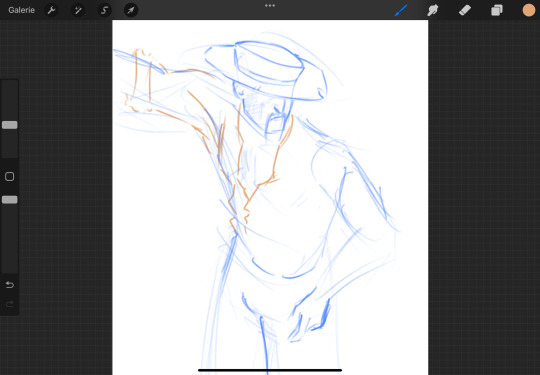Tap the black home indicator bar

pos(270,370)
